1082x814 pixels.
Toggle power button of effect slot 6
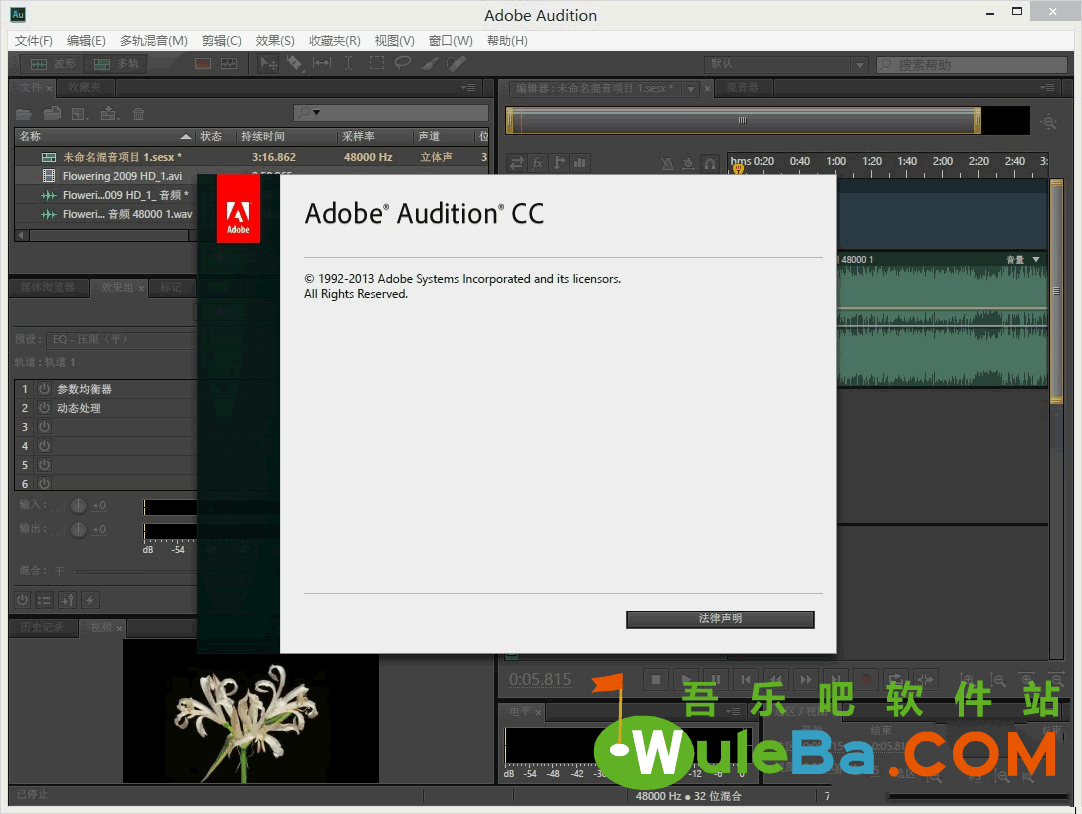44,484
